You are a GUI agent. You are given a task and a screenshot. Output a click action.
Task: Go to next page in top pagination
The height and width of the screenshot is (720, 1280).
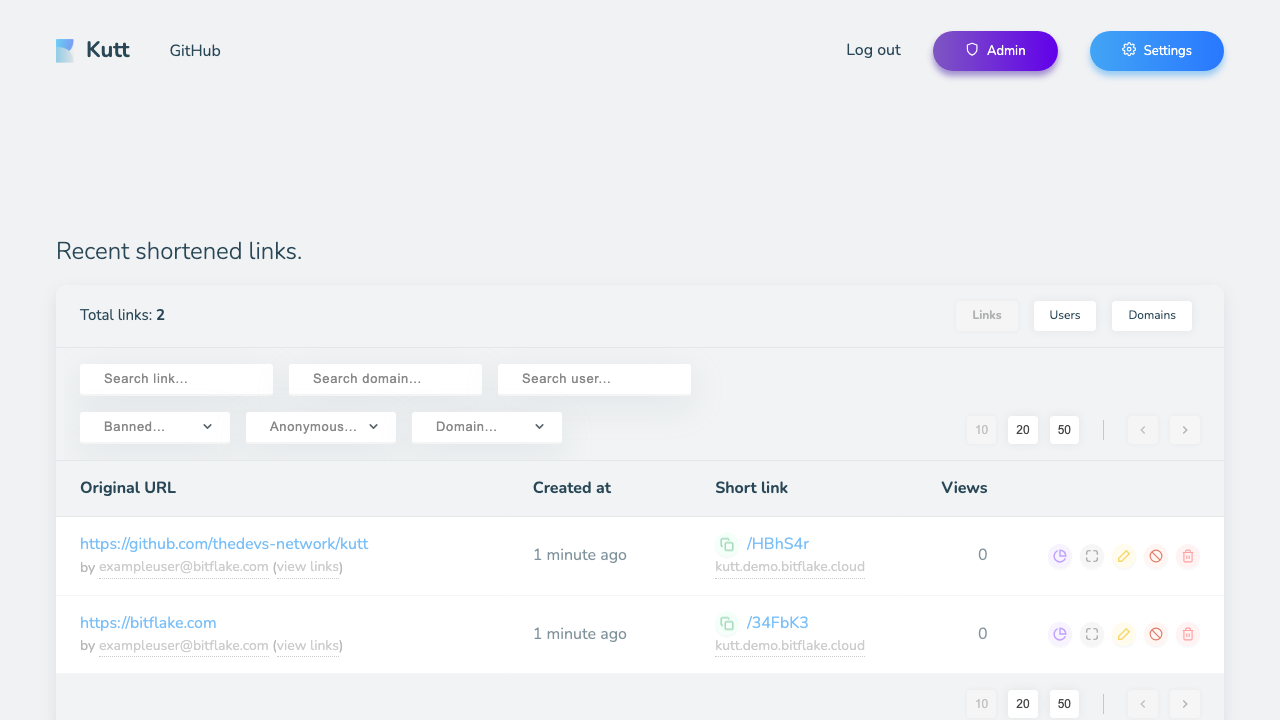1185,430
